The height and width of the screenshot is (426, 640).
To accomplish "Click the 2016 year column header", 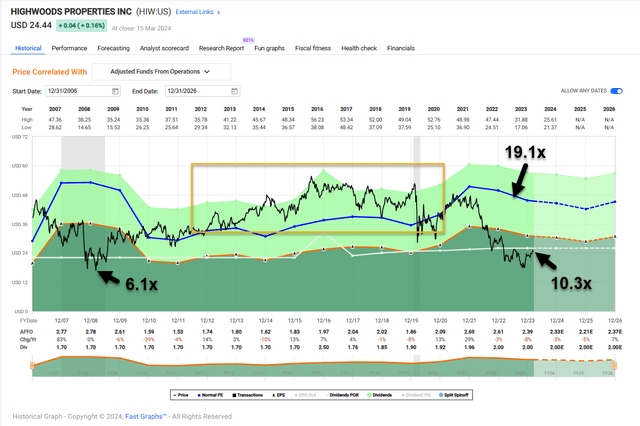I will click(317, 109).
